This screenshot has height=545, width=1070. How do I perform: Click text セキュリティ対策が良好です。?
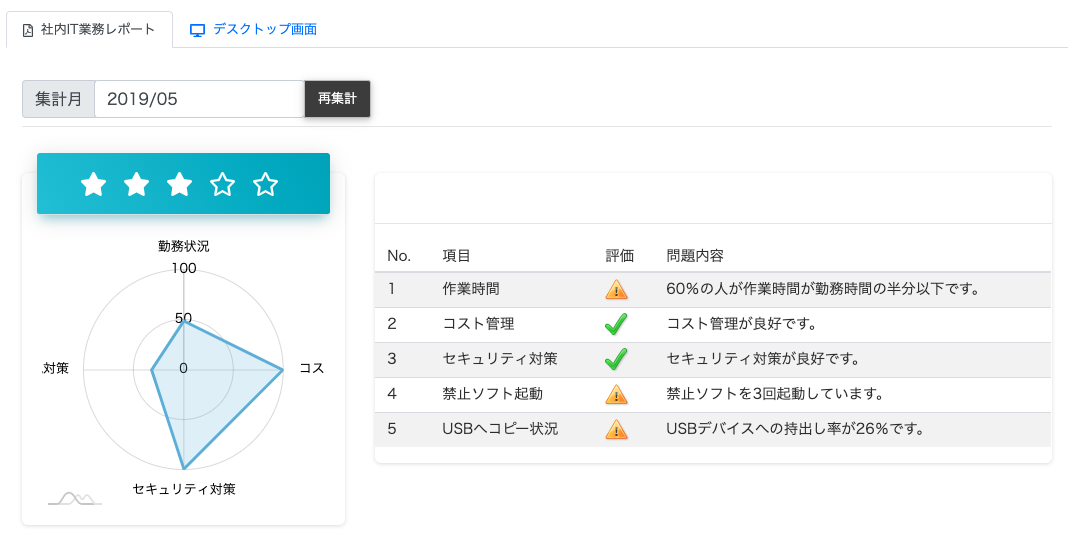click(x=763, y=358)
